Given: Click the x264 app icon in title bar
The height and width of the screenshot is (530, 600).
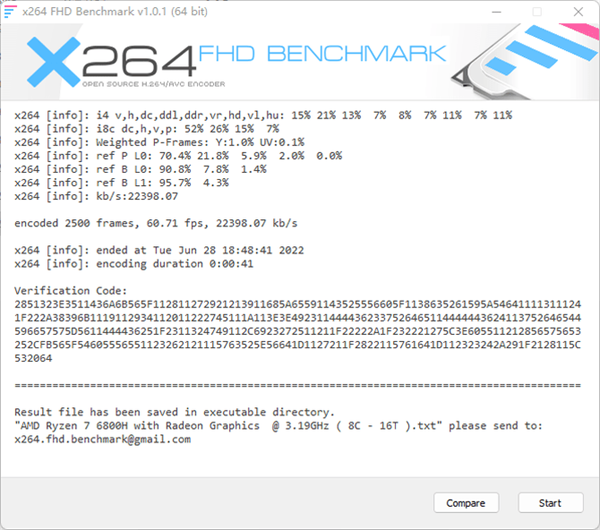Looking at the screenshot, I should (x=10, y=11).
